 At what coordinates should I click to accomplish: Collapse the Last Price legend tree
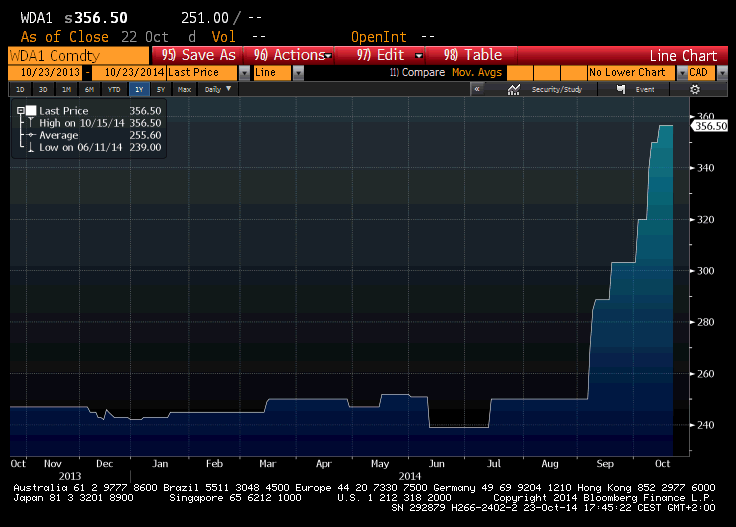20,111
